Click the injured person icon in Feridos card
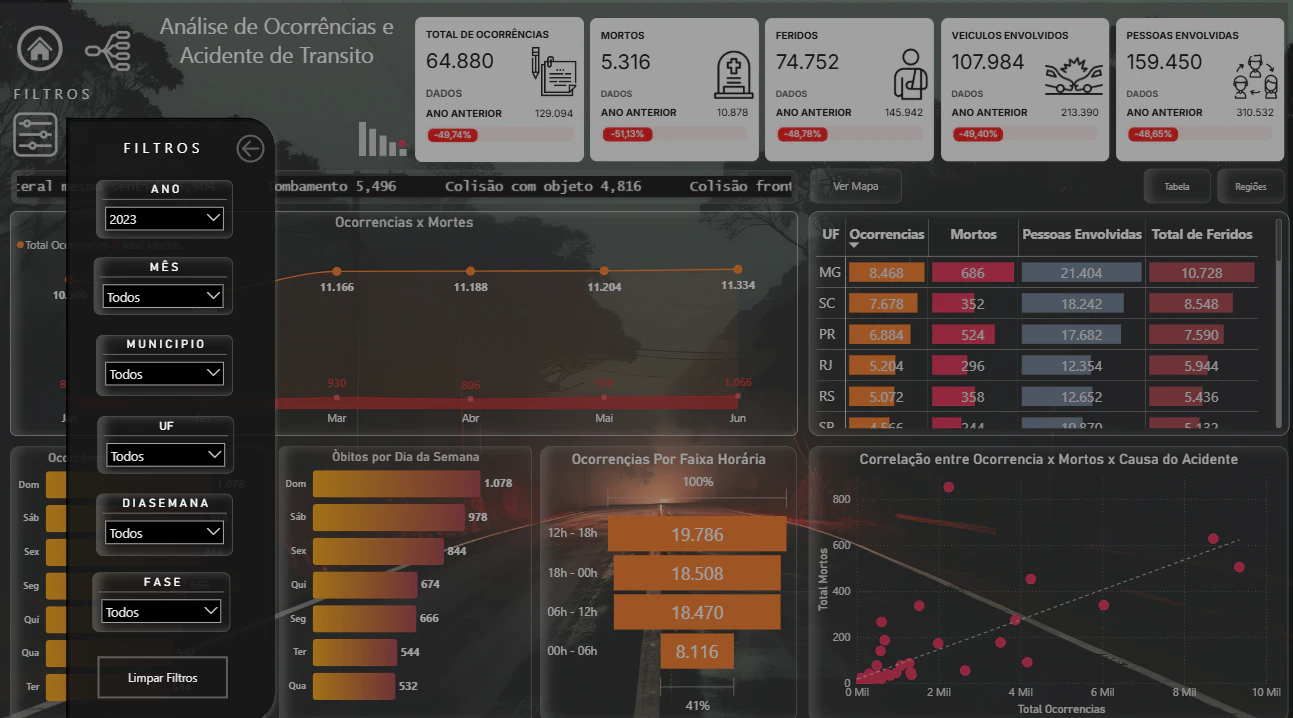1293x718 pixels. [911, 72]
